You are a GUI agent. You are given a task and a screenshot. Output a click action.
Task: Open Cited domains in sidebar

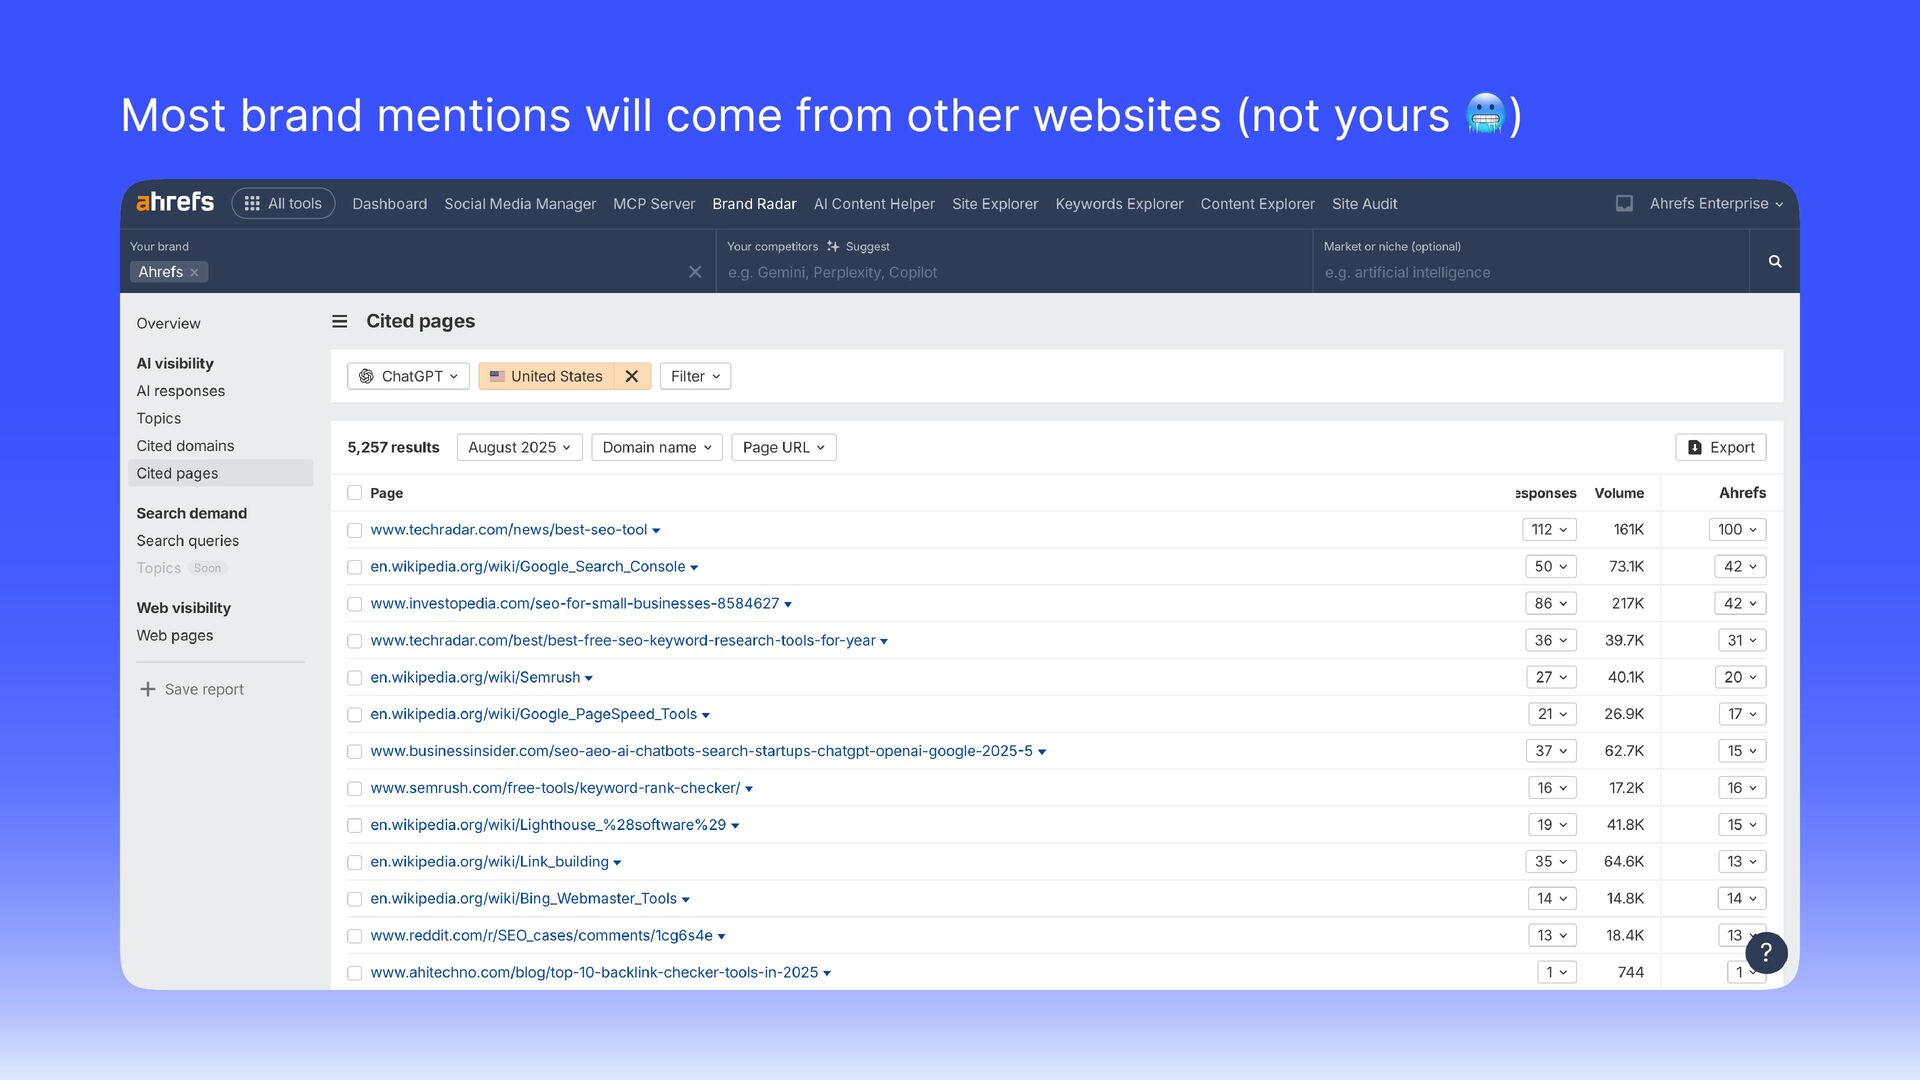[x=185, y=446]
